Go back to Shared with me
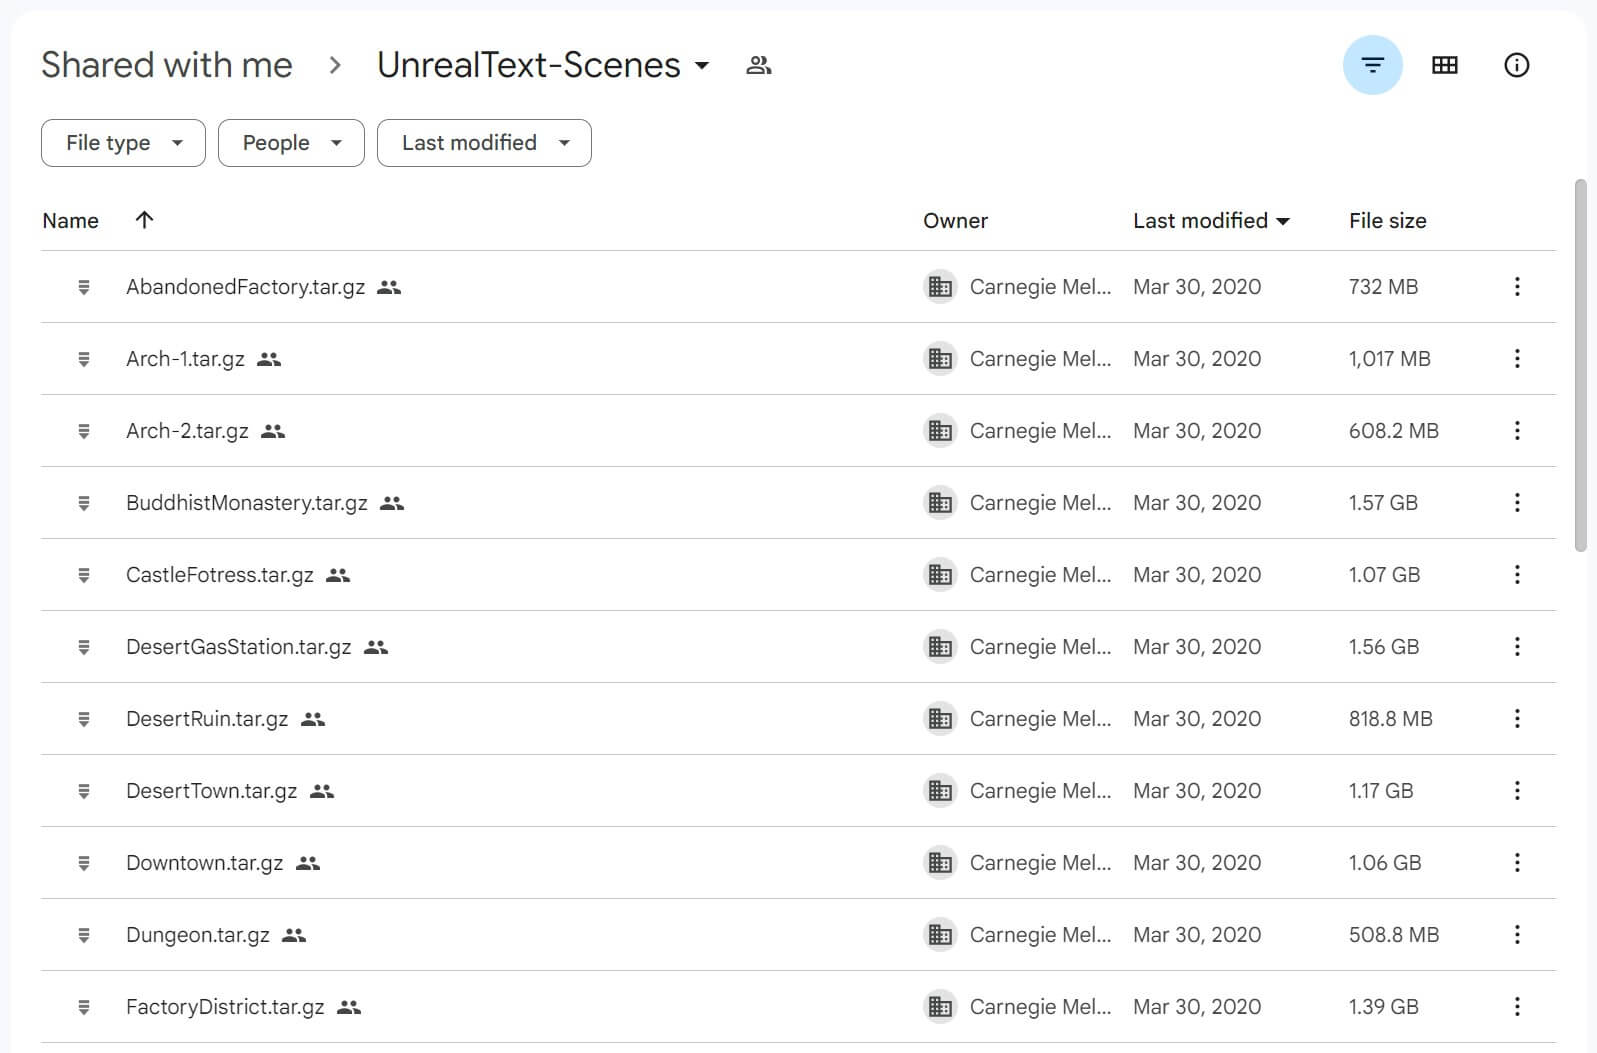Screen dimensions: 1597x1053 click(x=167, y=65)
